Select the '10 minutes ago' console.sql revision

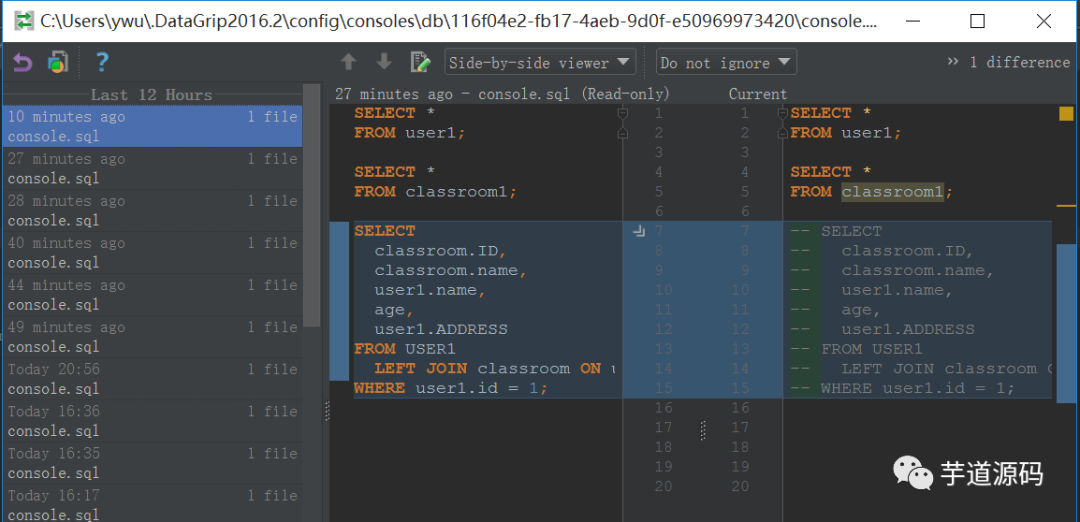point(152,127)
